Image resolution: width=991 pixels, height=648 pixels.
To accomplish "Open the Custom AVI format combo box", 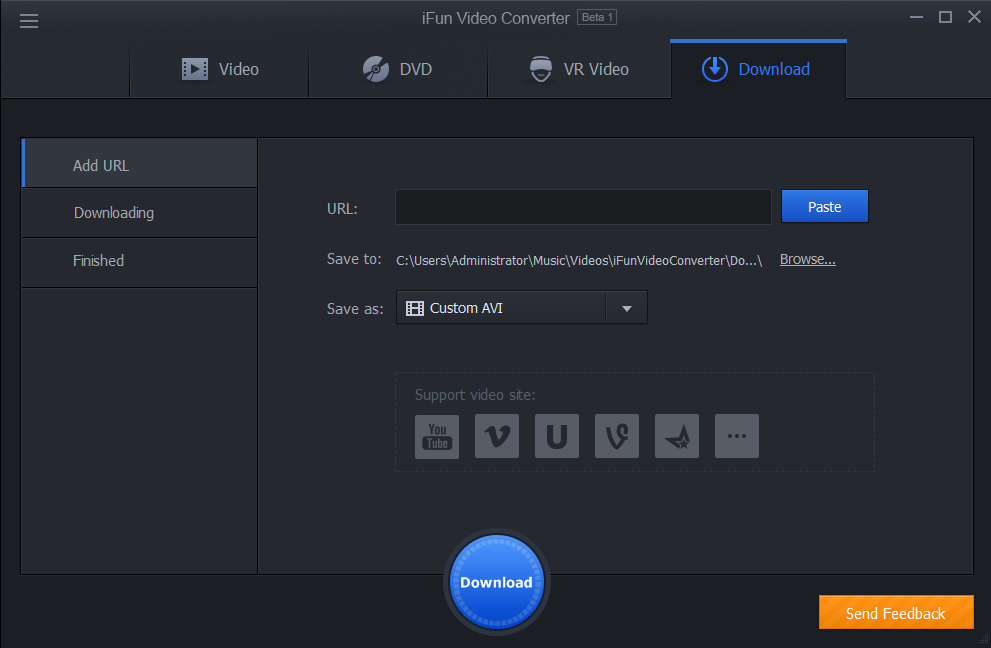I will 521,308.
